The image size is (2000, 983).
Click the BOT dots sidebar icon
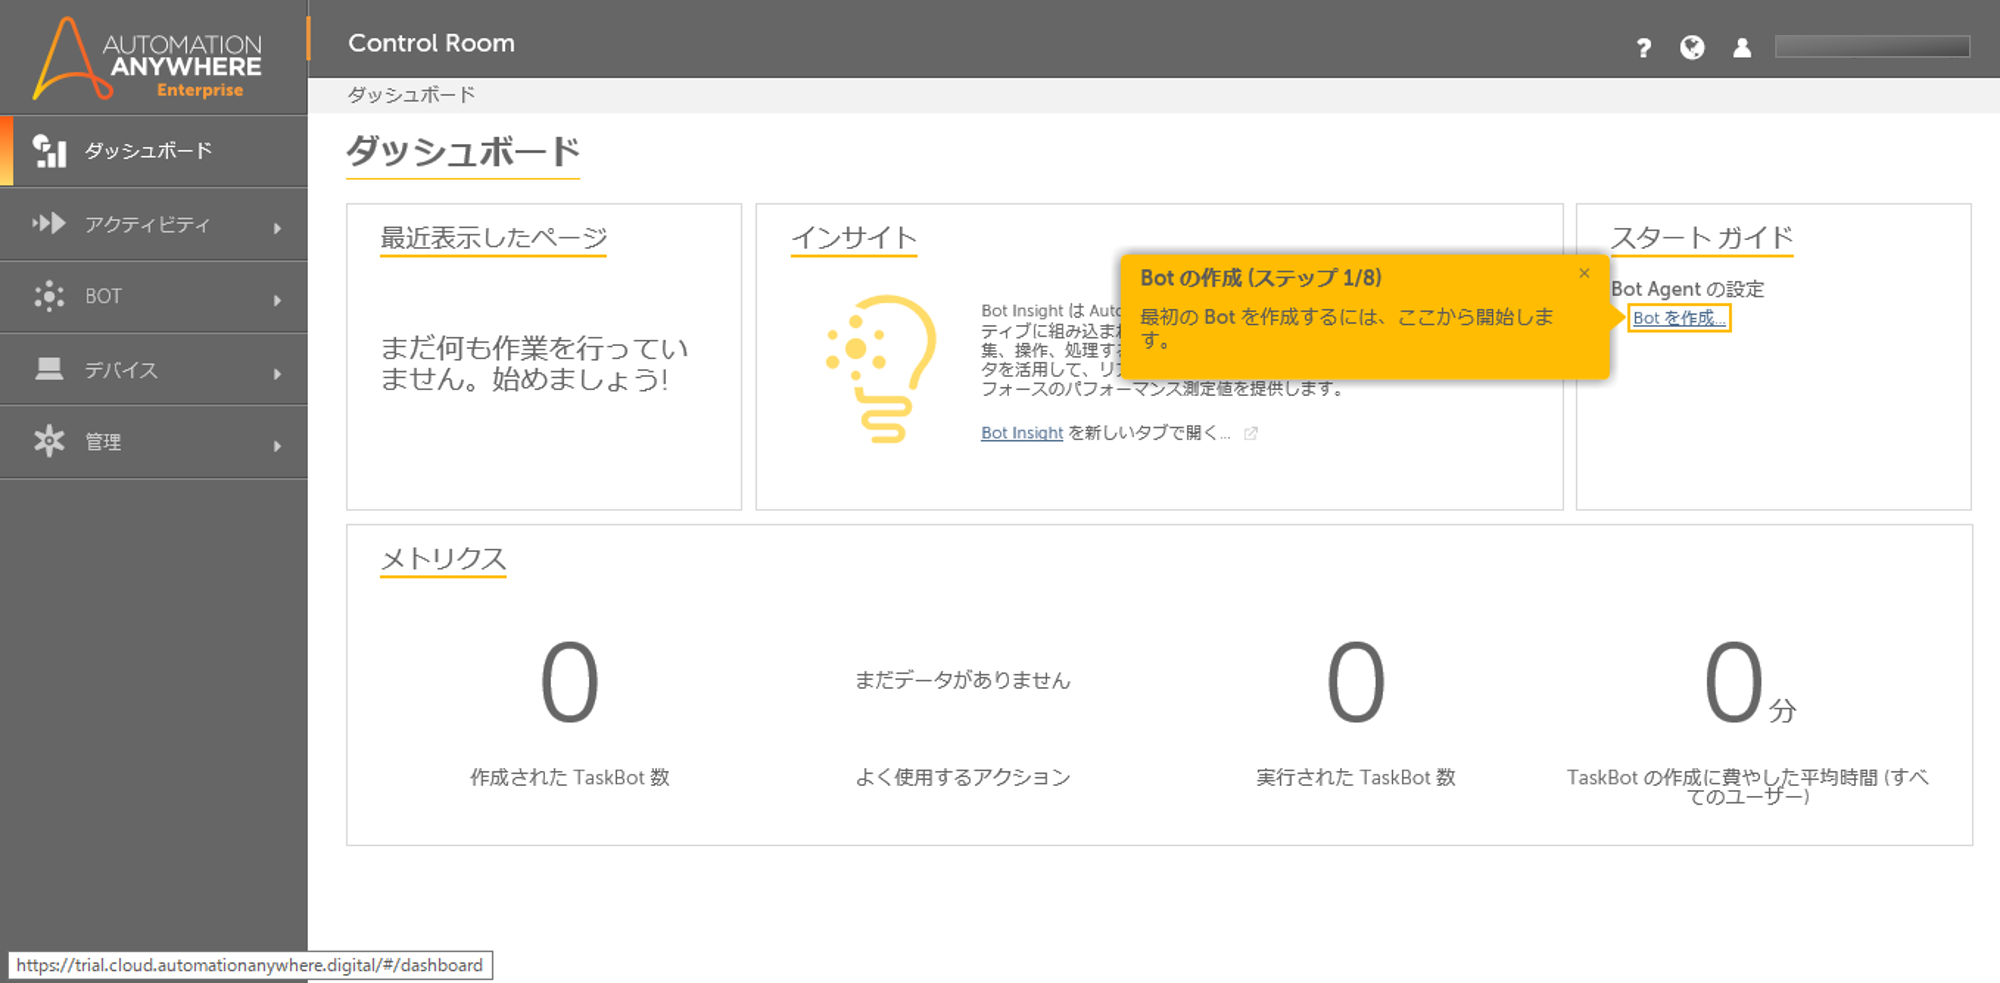[x=49, y=296]
